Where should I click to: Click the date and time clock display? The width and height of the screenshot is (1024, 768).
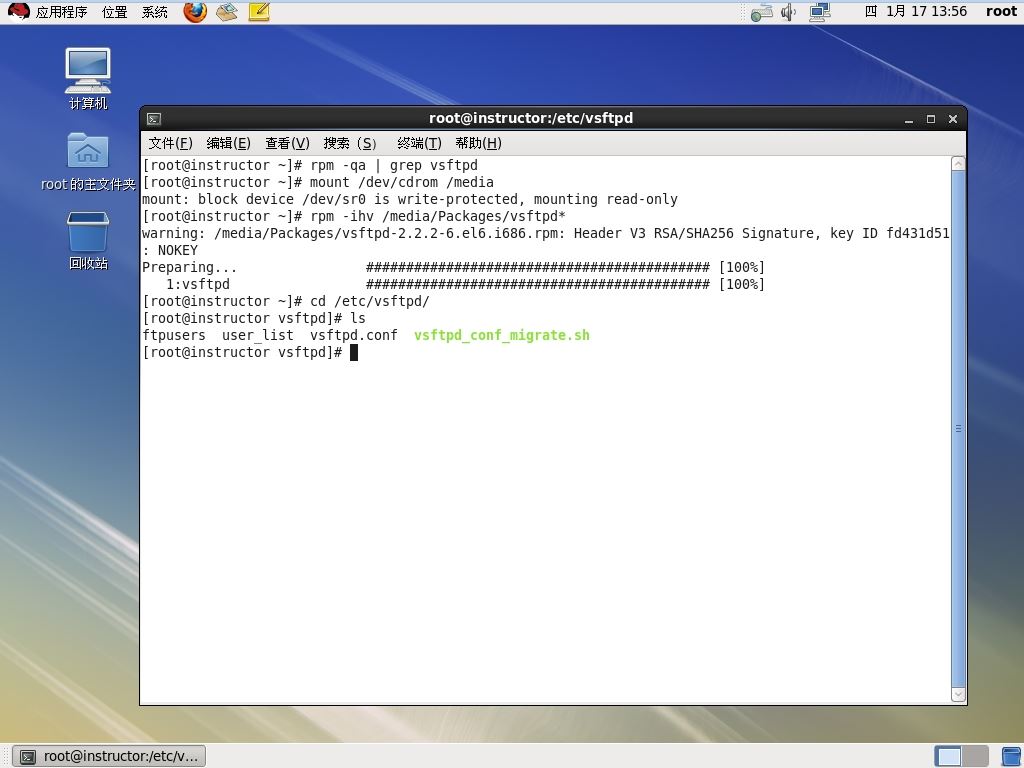916,11
